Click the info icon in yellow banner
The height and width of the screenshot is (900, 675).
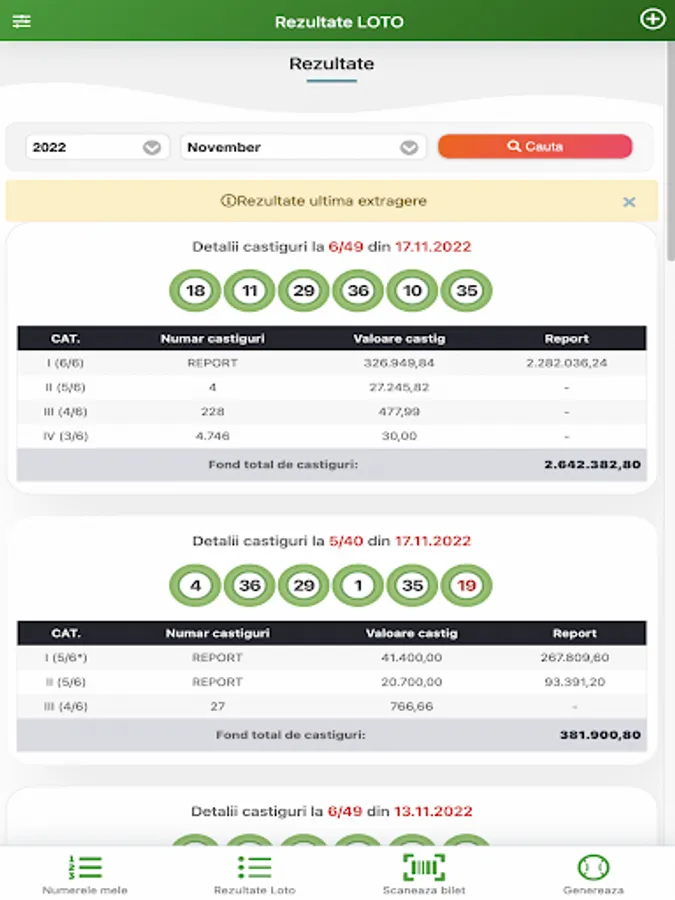click(x=227, y=201)
